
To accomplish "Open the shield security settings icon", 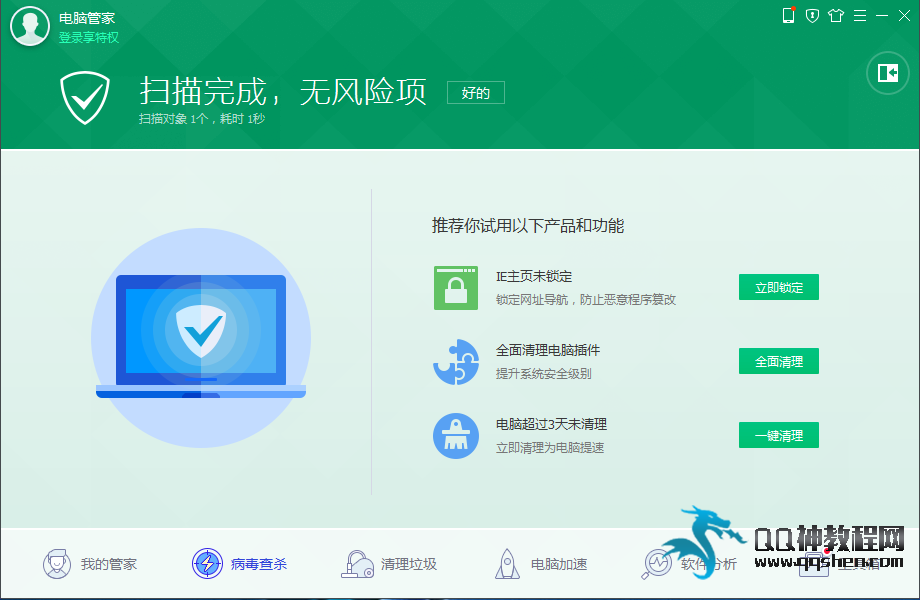I will click(812, 16).
